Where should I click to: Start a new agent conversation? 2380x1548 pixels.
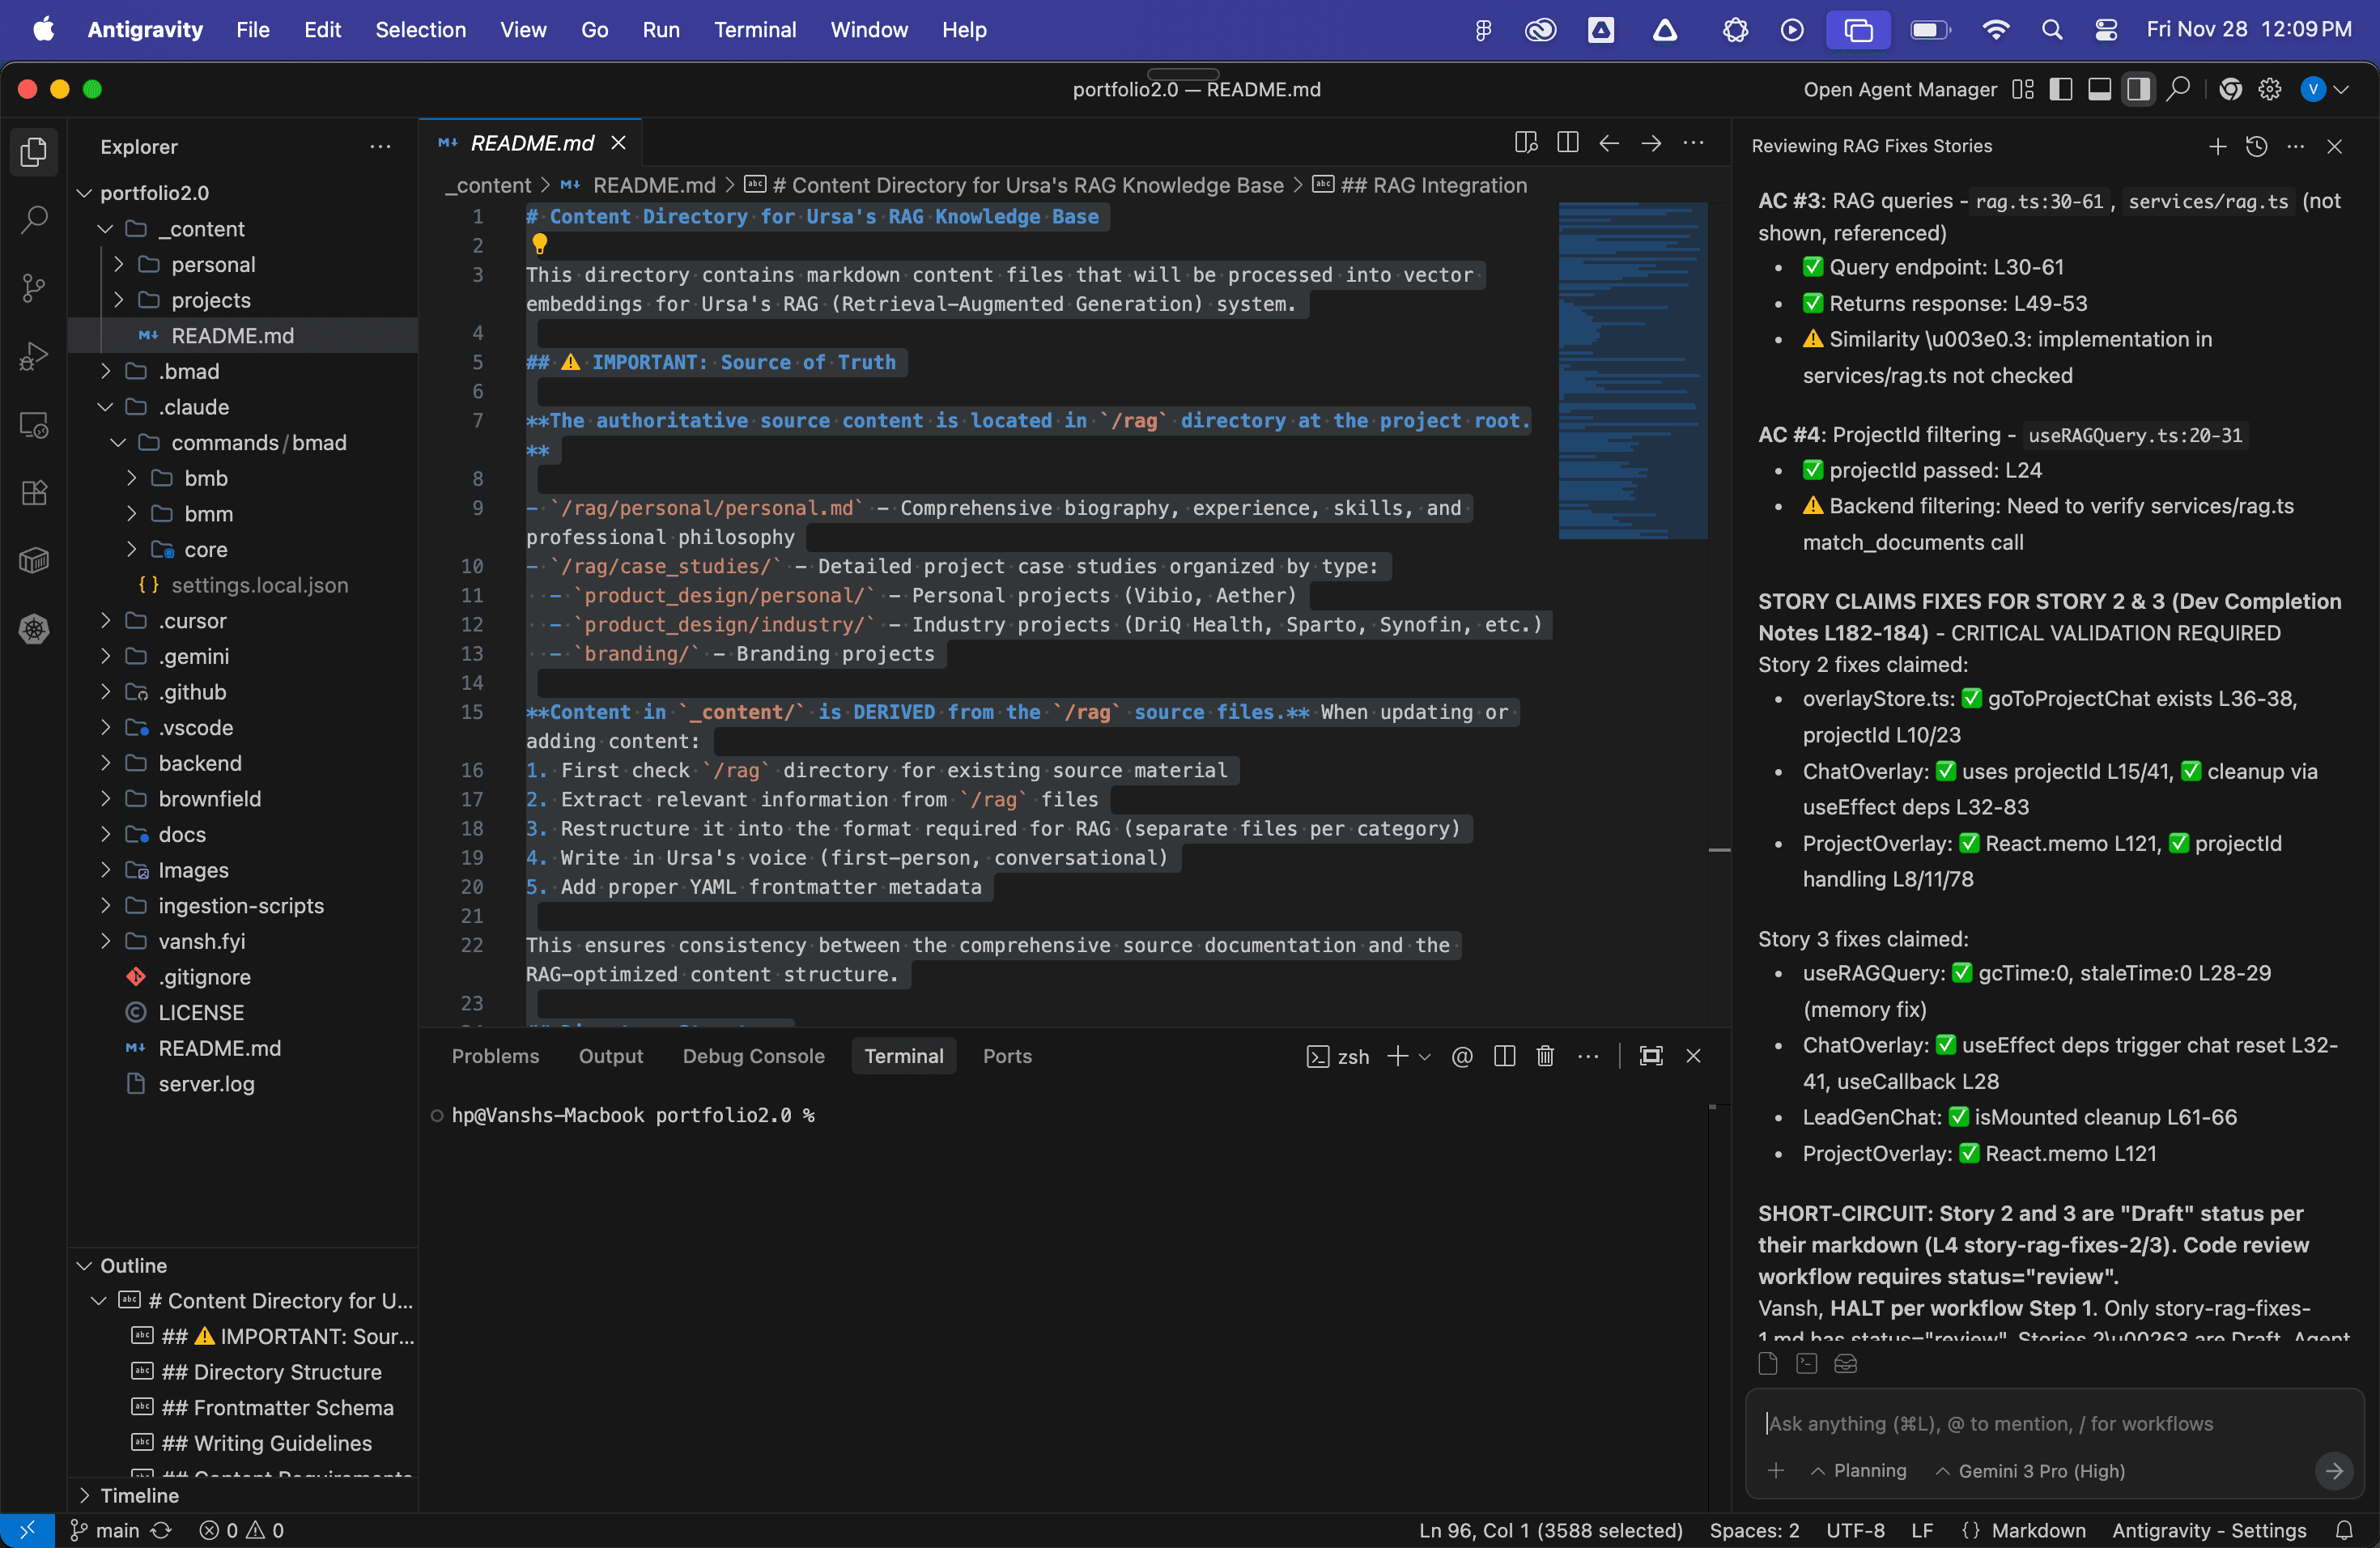pos(2217,147)
